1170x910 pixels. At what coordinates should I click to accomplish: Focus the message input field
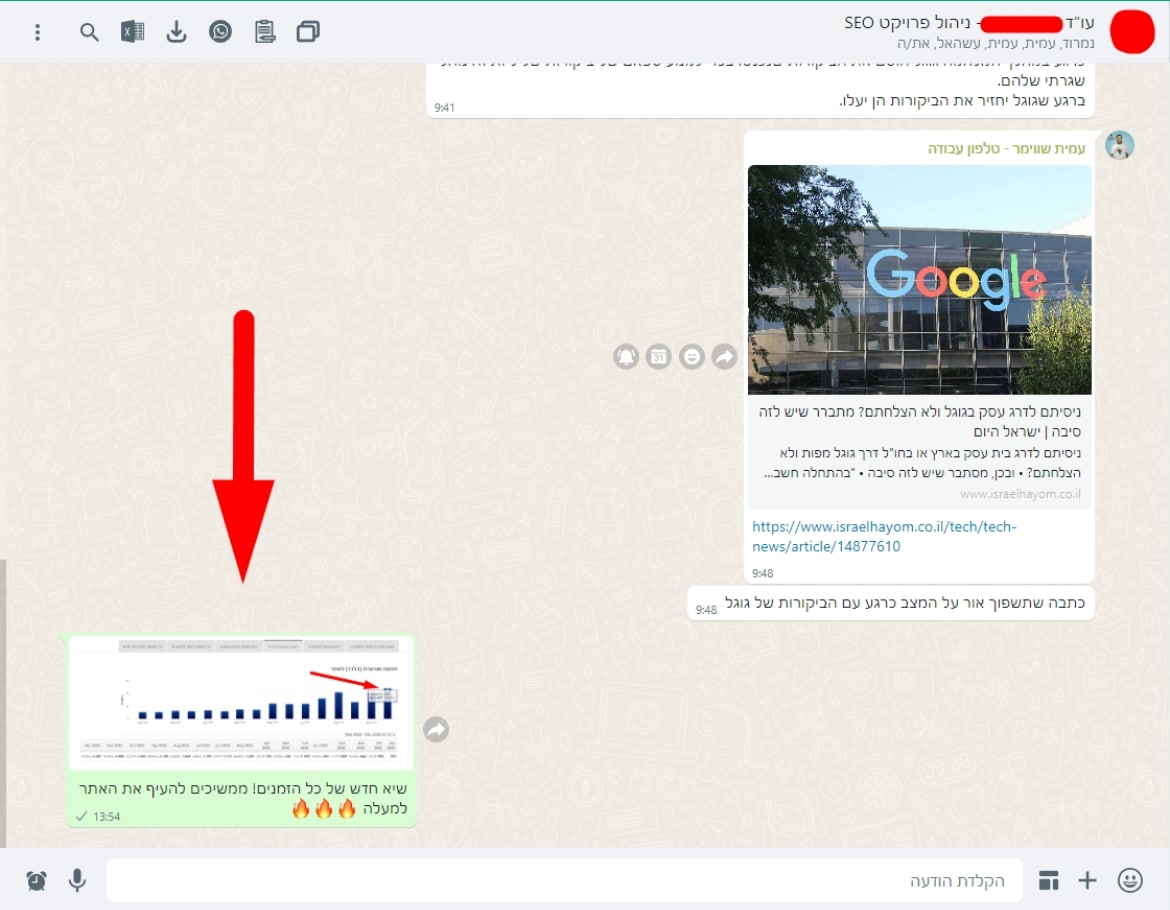(x=564, y=881)
